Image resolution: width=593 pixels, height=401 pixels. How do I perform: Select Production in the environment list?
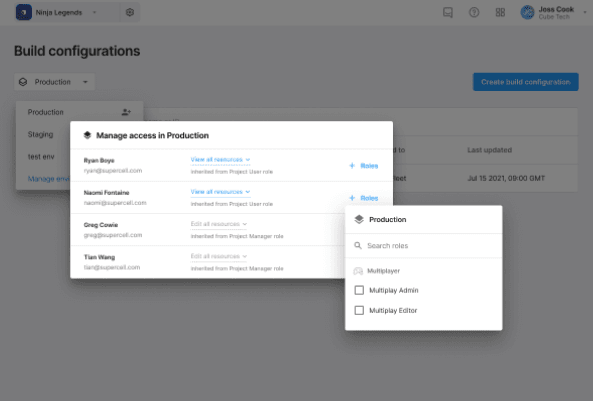click(45, 112)
